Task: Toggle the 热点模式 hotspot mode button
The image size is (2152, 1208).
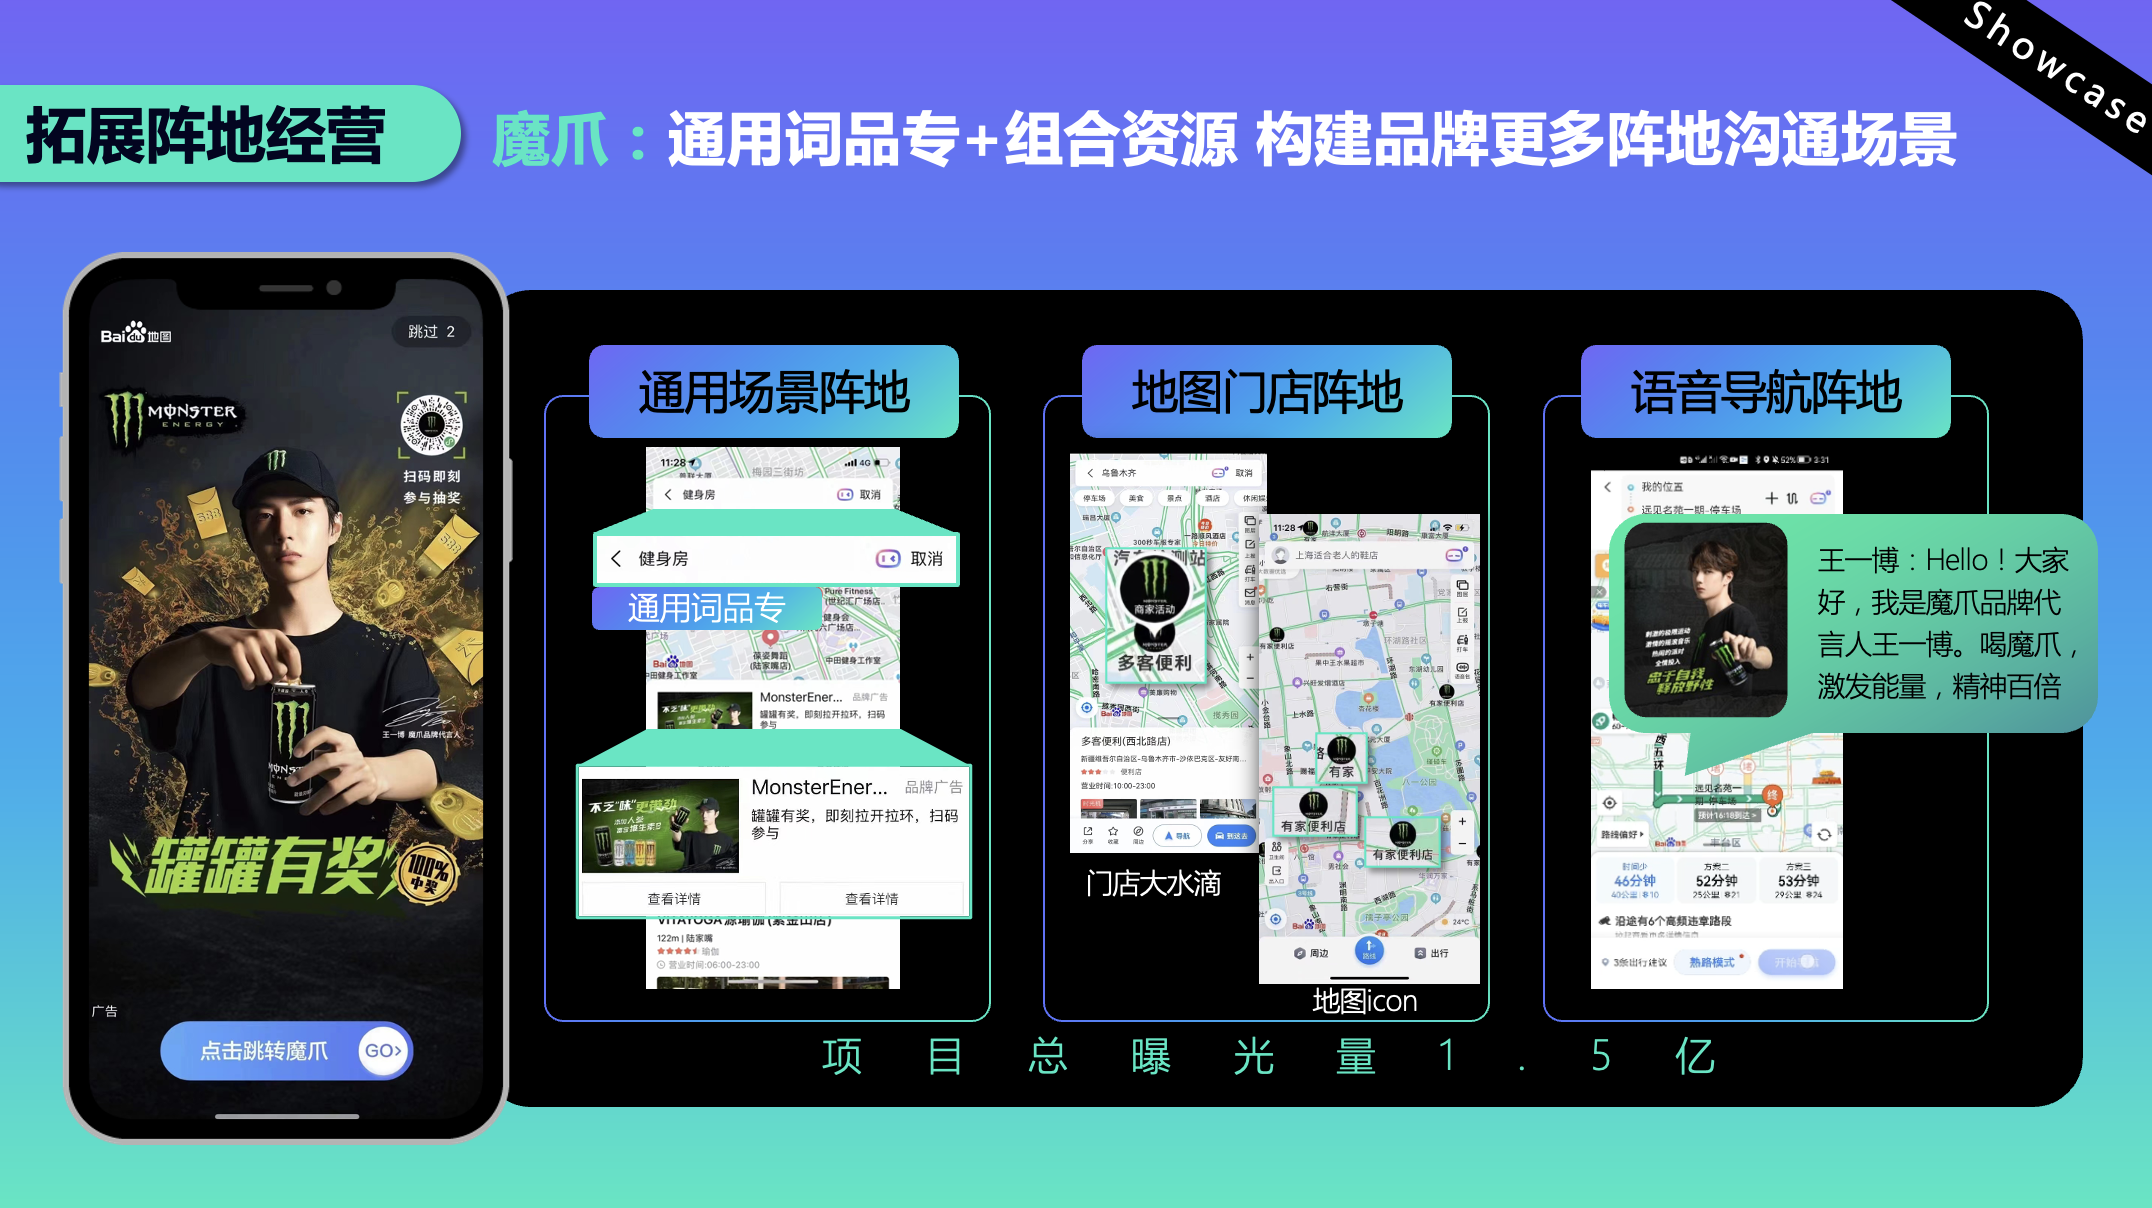Action: coord(1713,963)
